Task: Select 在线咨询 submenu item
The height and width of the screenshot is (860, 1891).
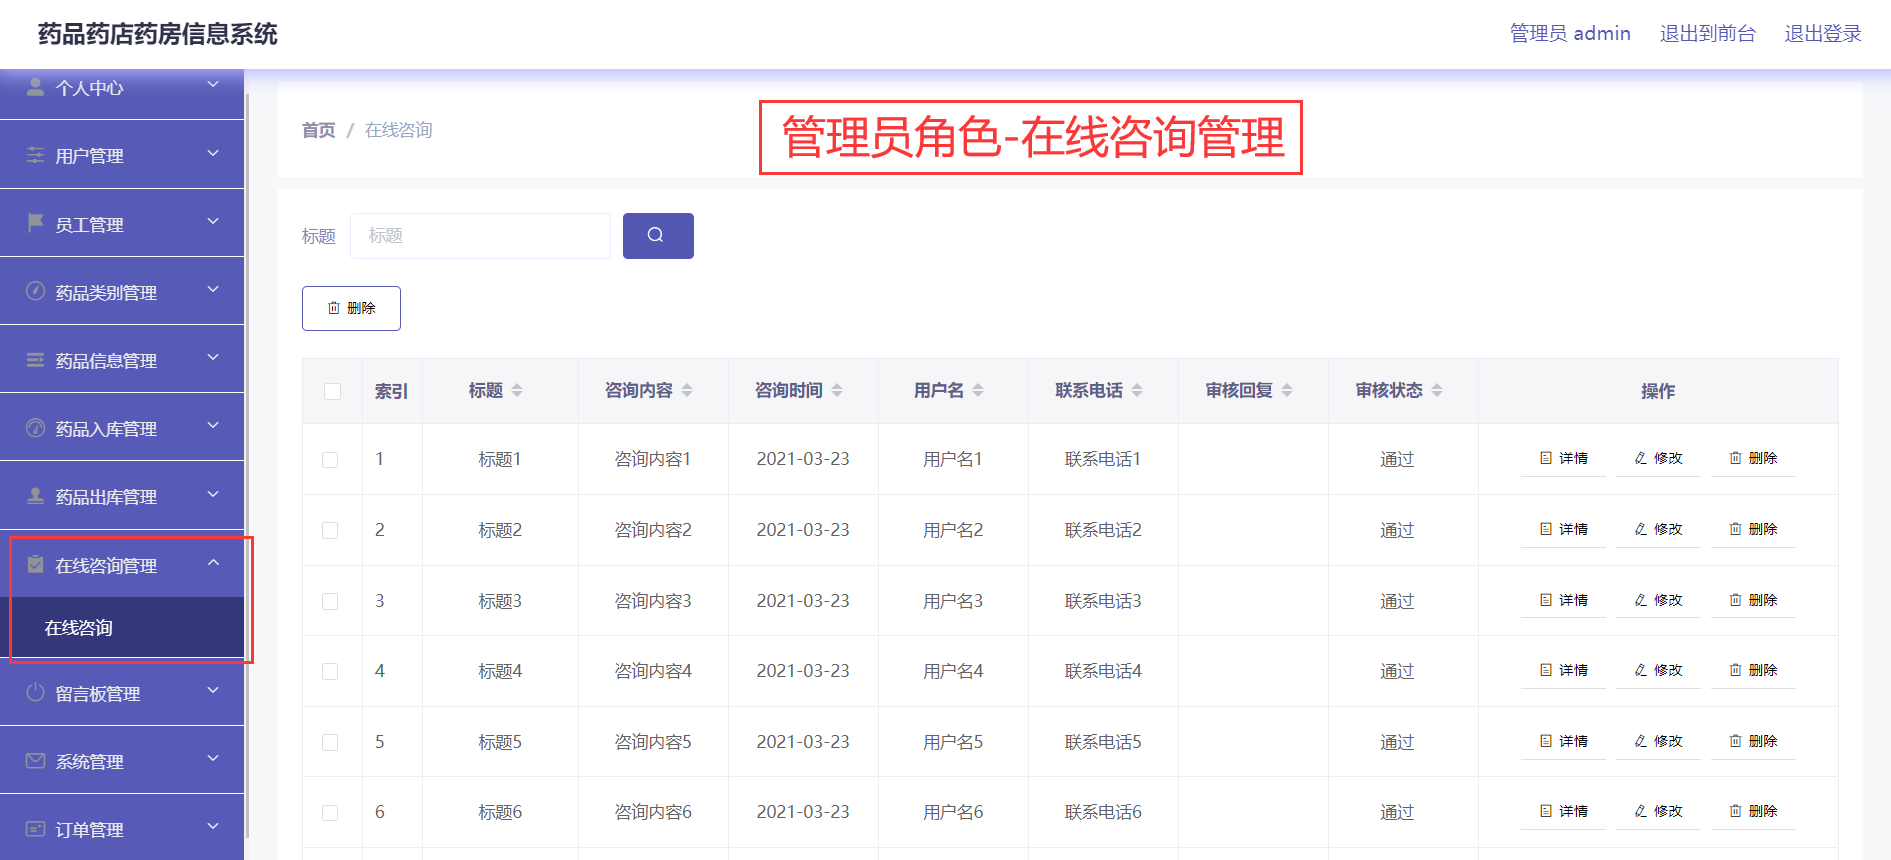Action: pos(122,628)
